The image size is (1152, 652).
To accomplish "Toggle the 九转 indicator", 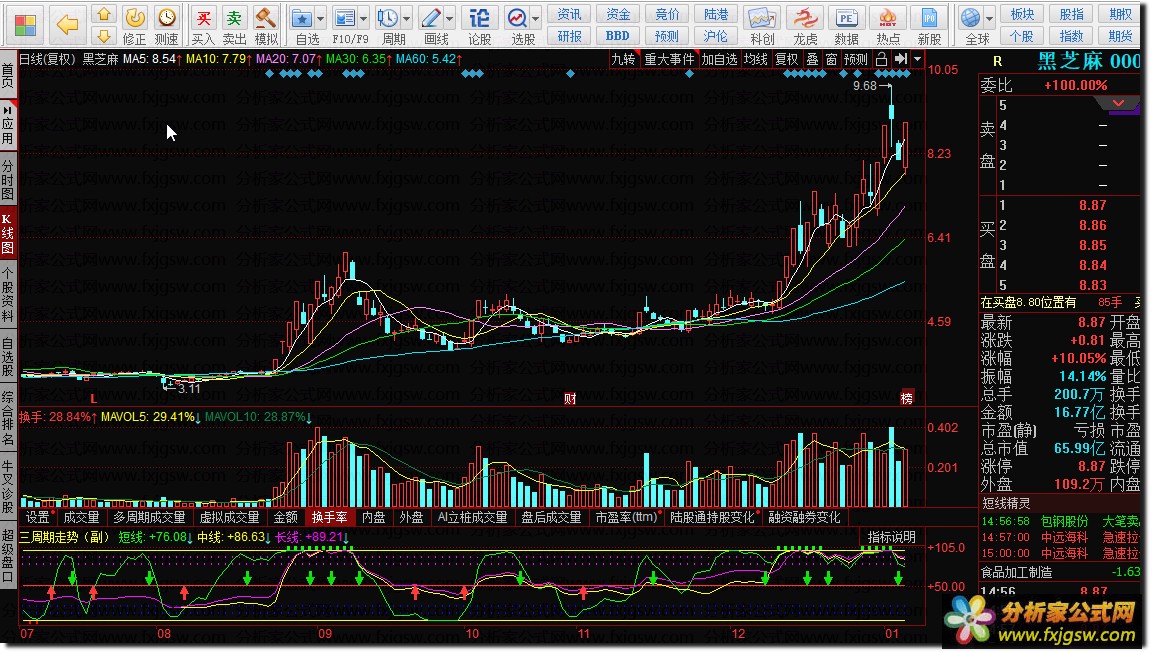I will [623, 60].
